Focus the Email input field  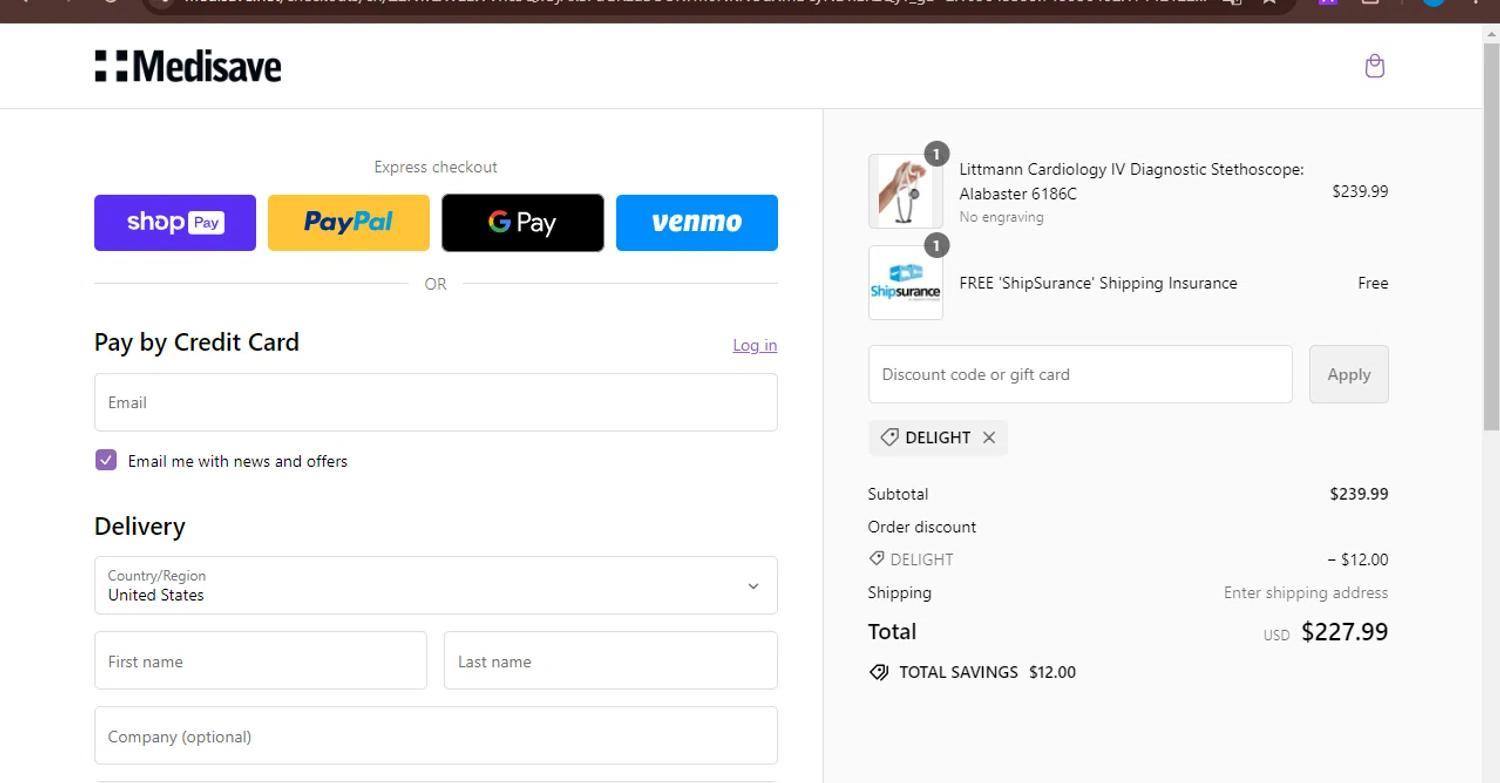[436, 402]
